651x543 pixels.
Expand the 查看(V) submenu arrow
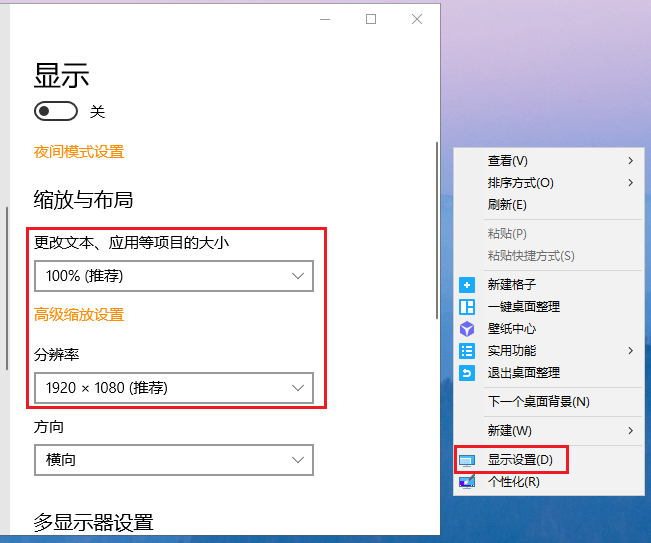(x=630, y=161)
